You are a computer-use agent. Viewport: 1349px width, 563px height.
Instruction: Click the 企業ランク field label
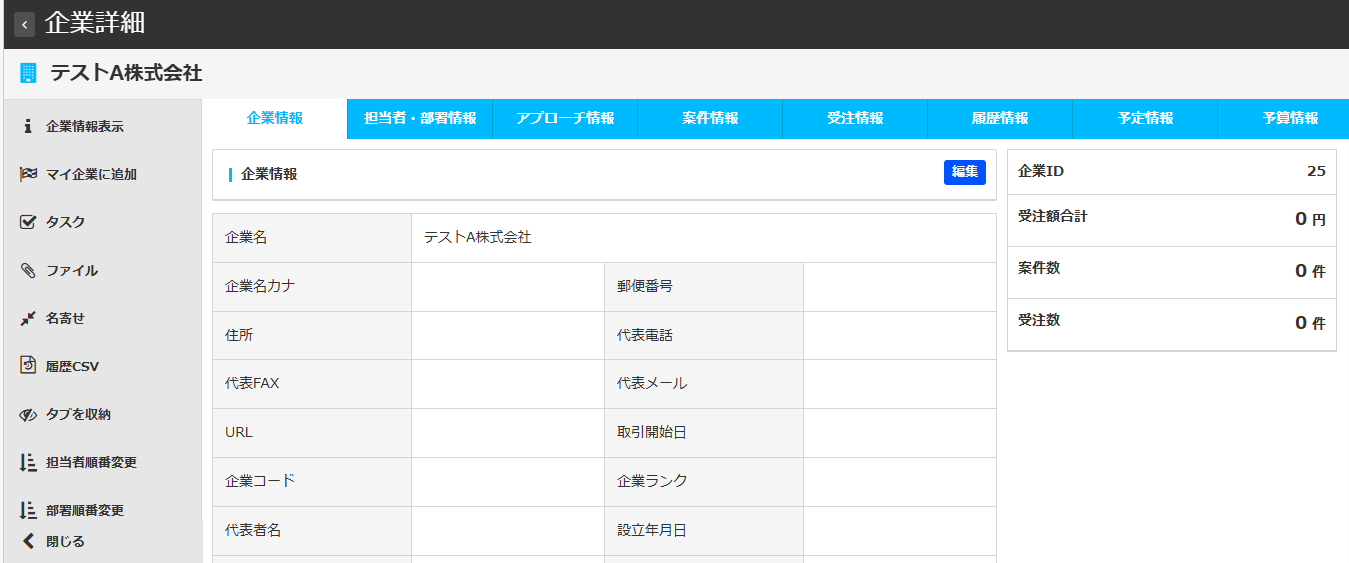pyautogui.click(x=652, y=480)
